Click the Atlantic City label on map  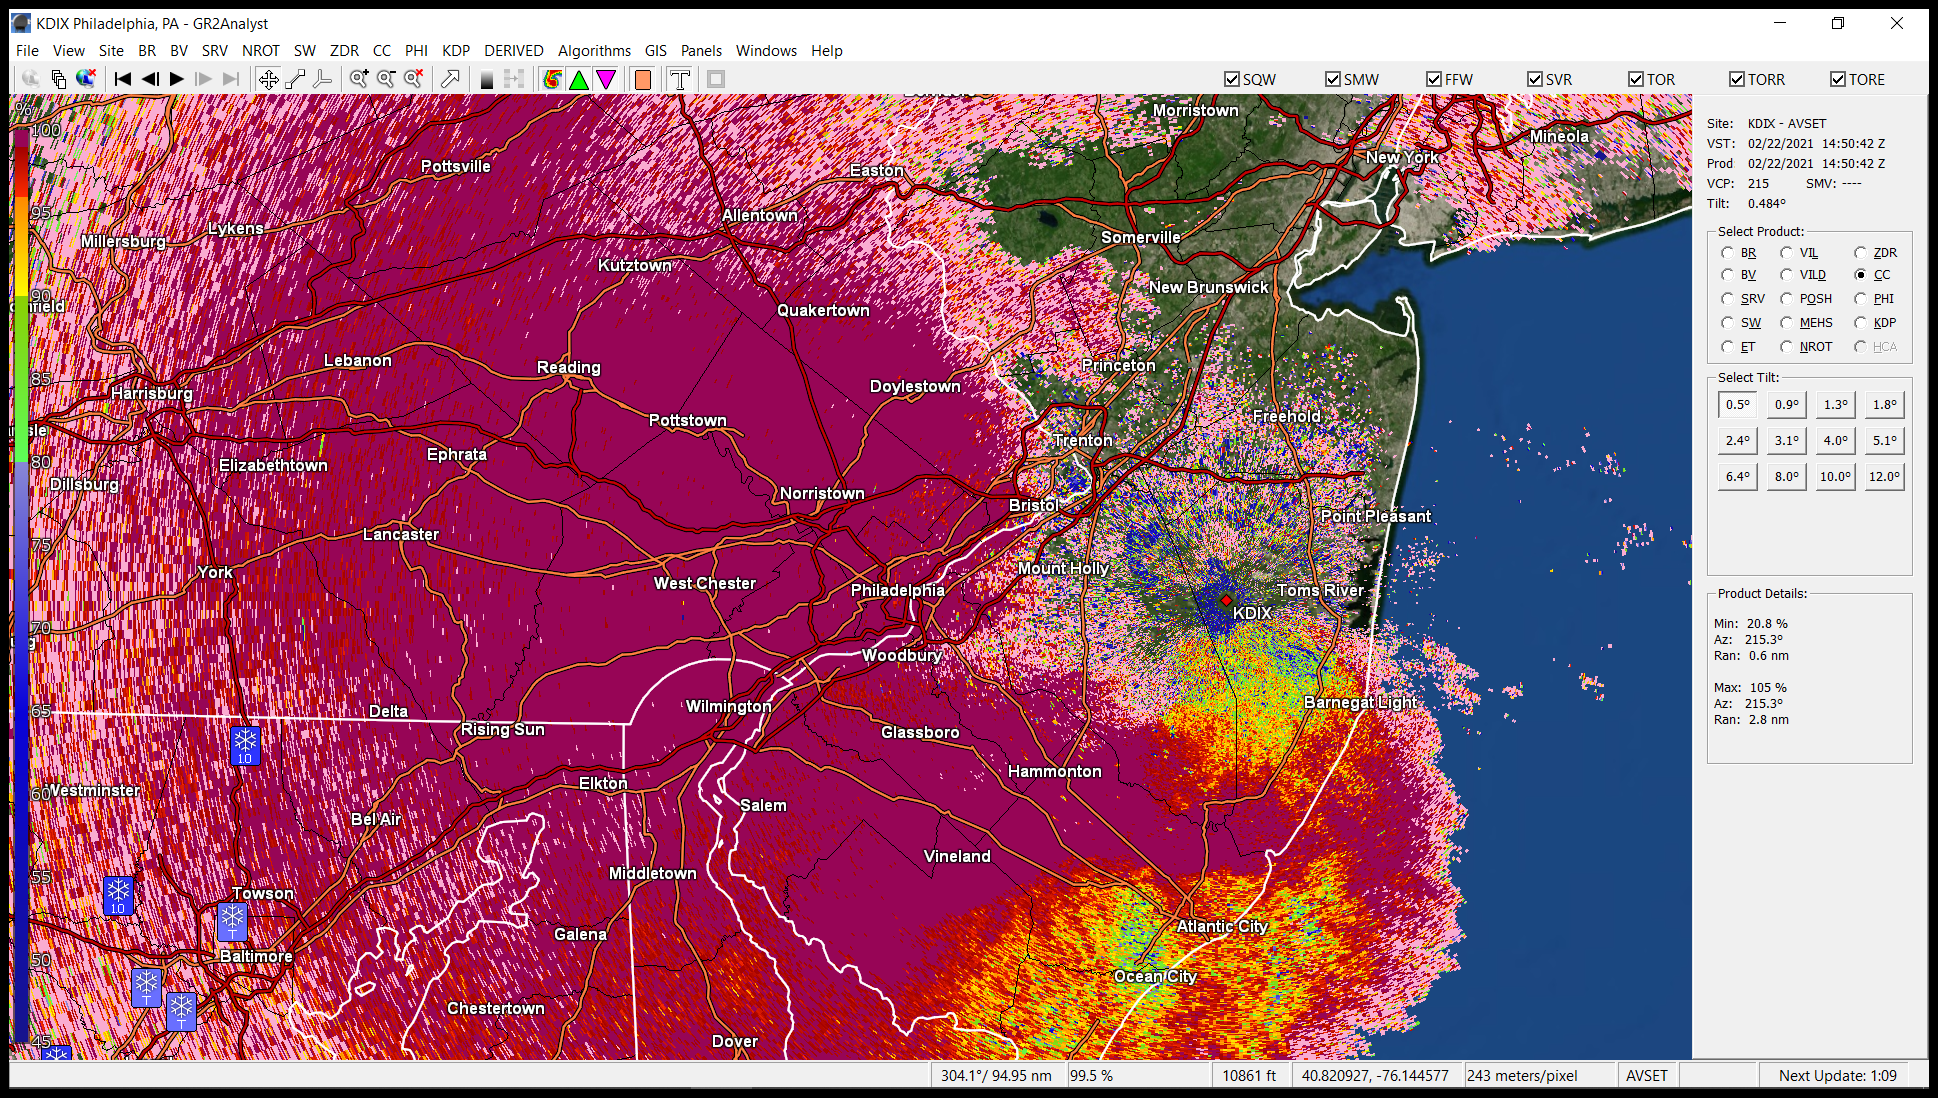[x=1222, y=926]
